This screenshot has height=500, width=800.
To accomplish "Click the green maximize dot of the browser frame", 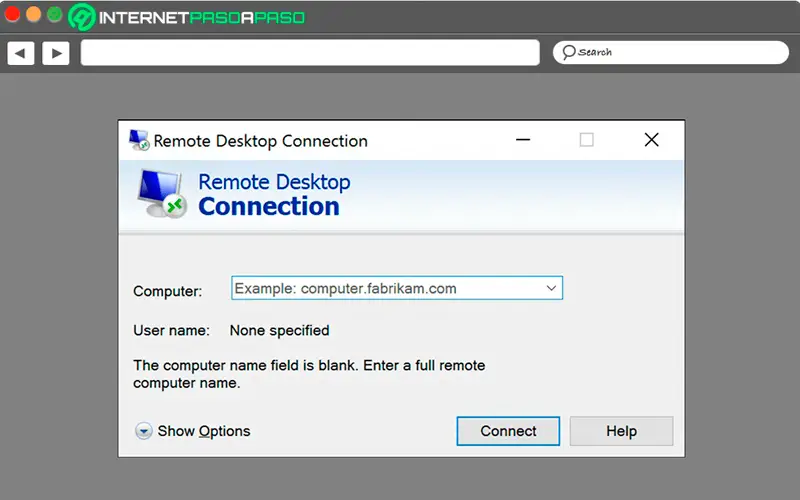I will click(x=55, y=14).
